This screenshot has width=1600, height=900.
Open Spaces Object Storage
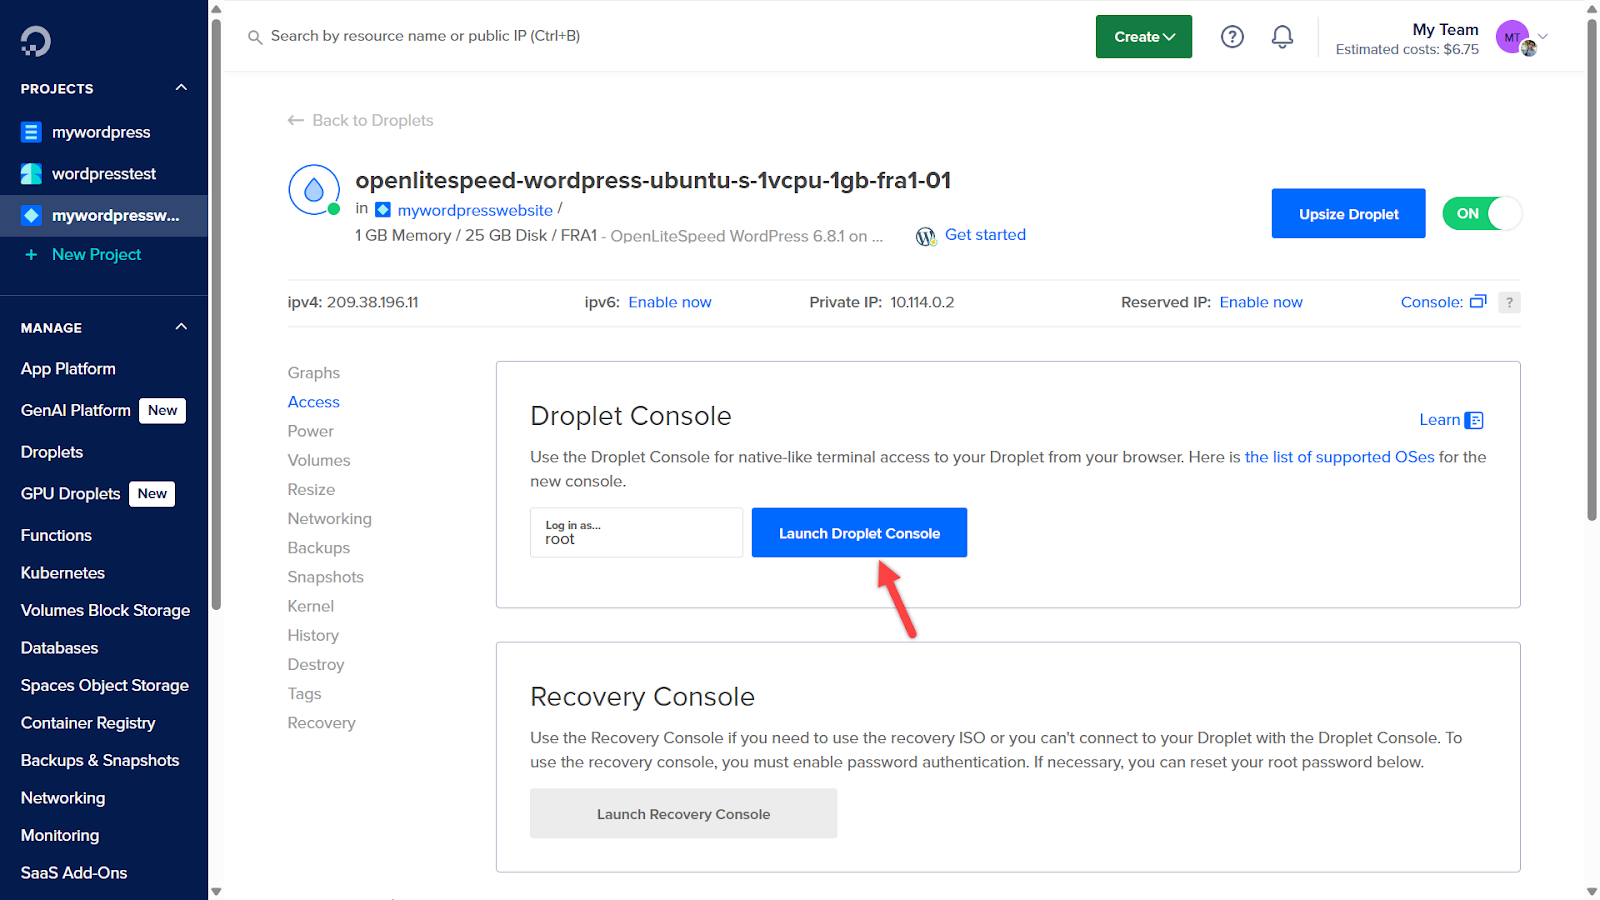click(x=105, y=685)
